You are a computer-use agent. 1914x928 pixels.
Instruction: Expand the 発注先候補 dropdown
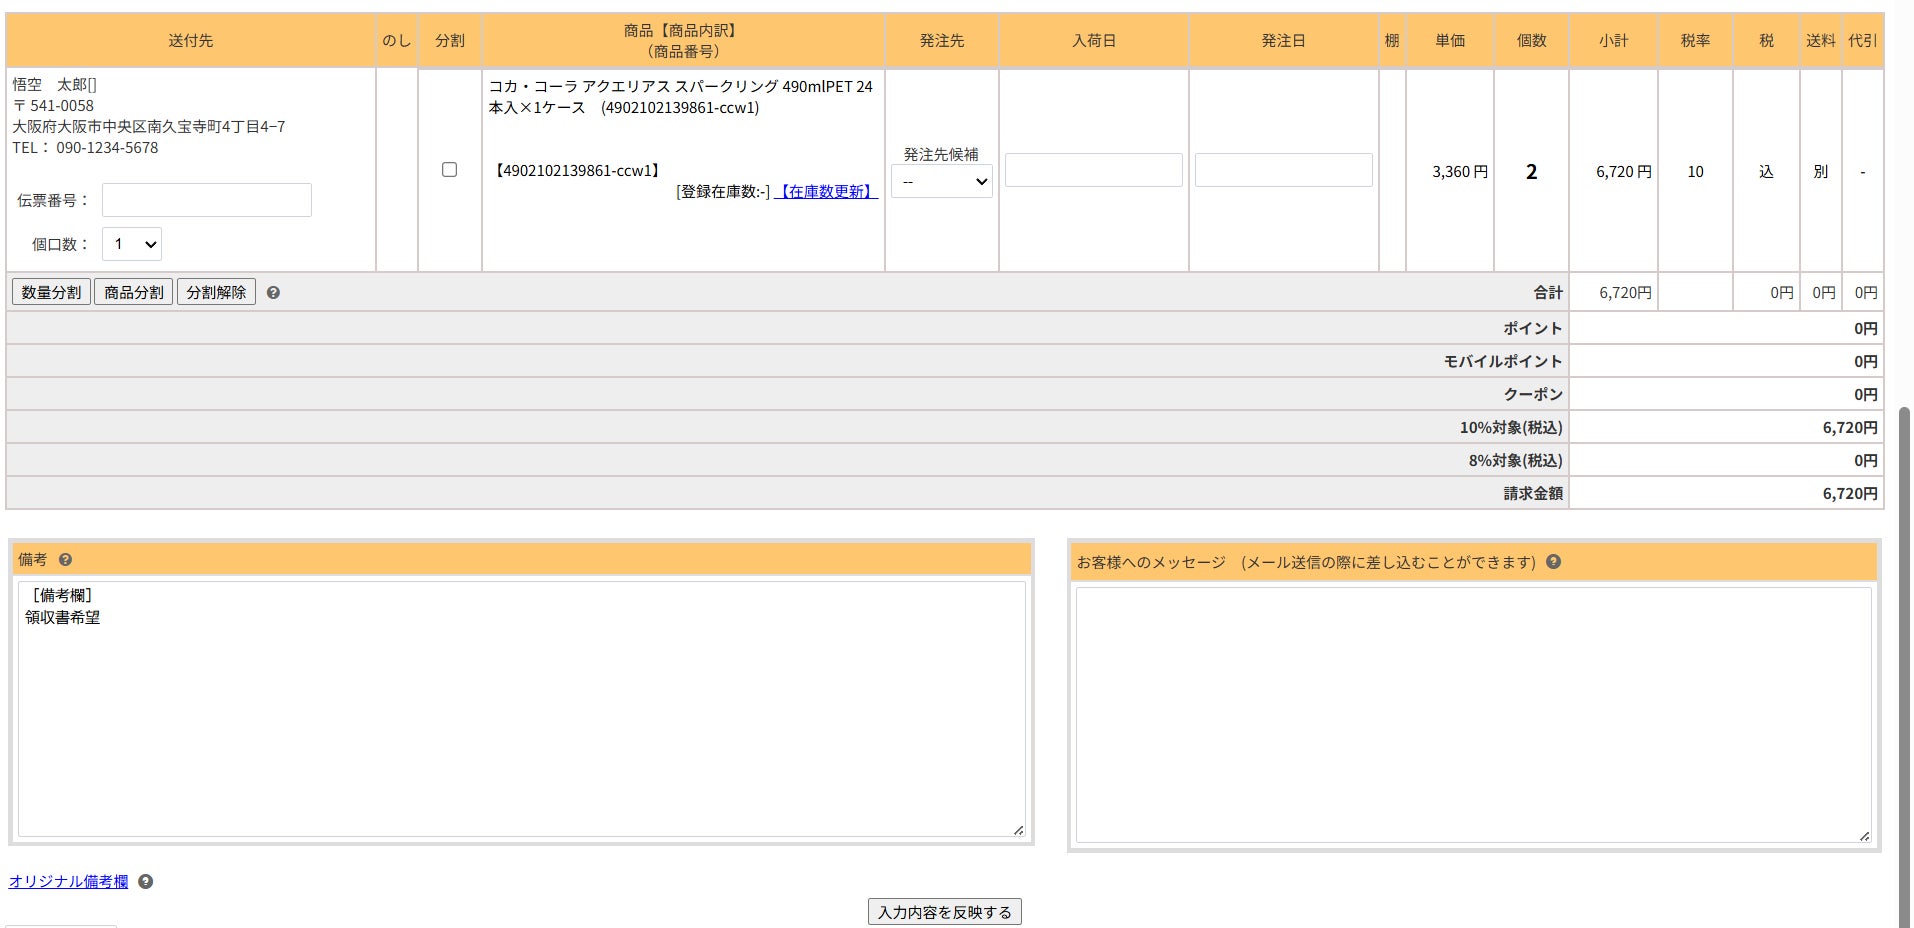pos(941,181)
